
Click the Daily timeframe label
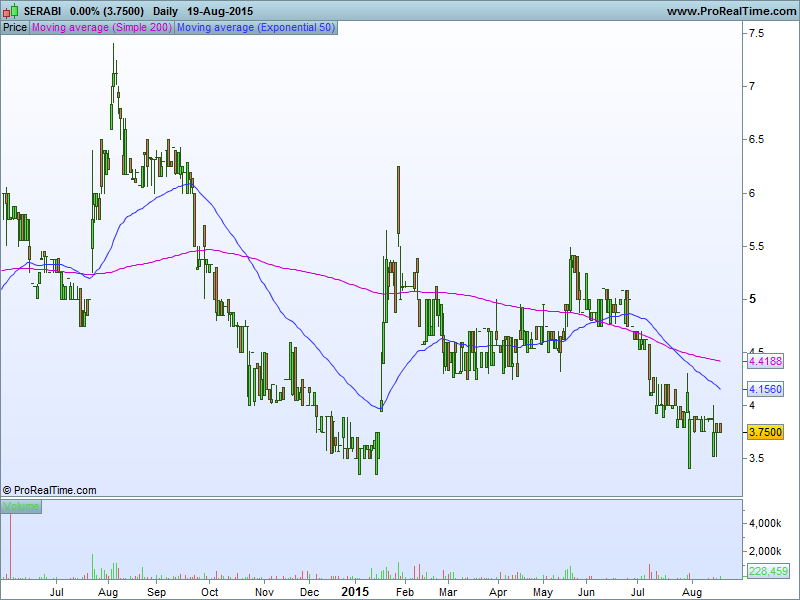(x=165, y=11)
